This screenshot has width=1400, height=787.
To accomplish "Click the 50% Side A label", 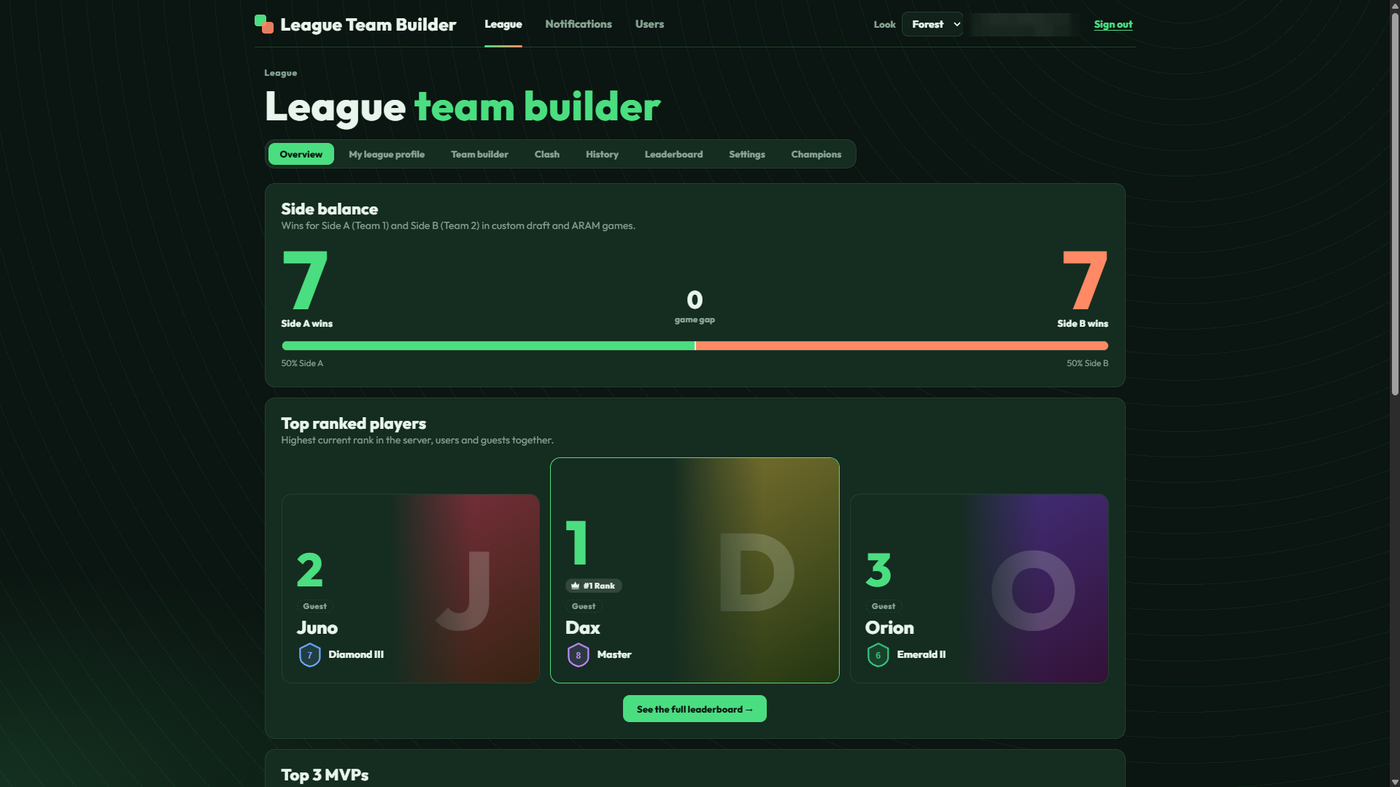I will [302, 363].
